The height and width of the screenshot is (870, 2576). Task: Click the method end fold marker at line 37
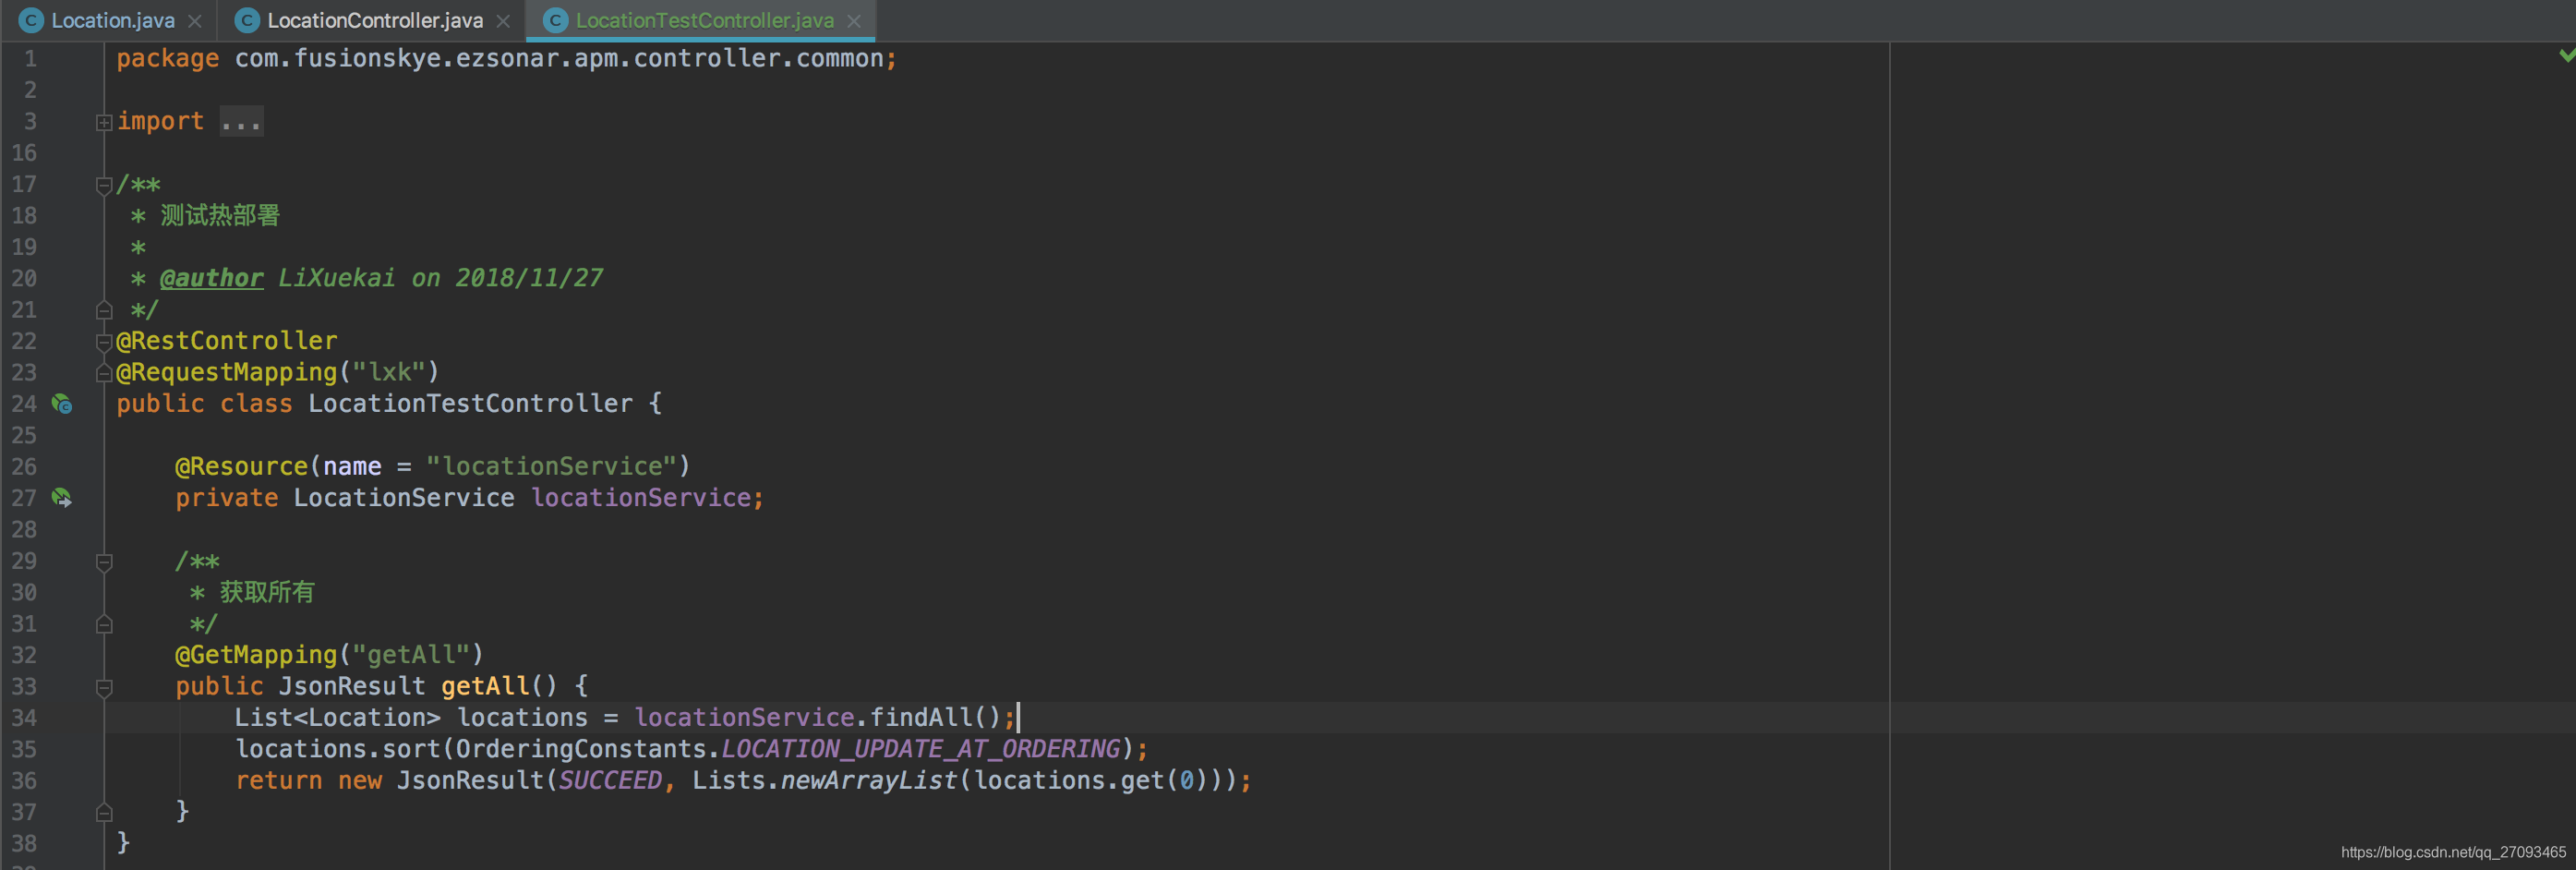(x=104, y=813)
